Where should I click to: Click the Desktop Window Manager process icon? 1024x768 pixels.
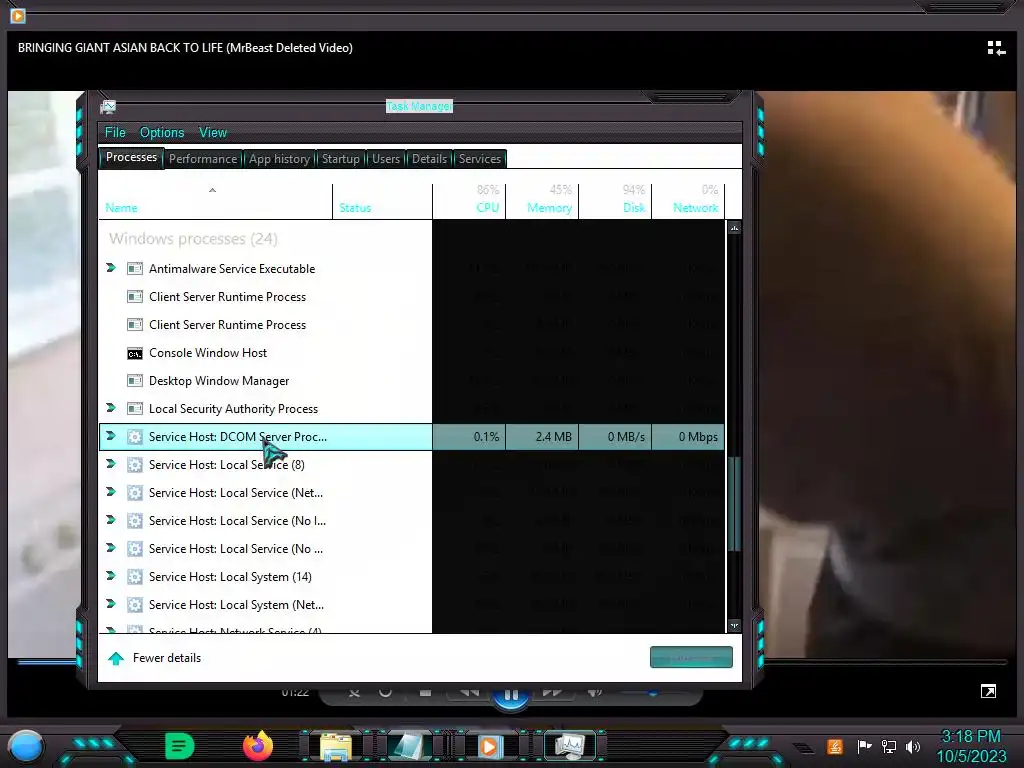(x=135, y=381)
